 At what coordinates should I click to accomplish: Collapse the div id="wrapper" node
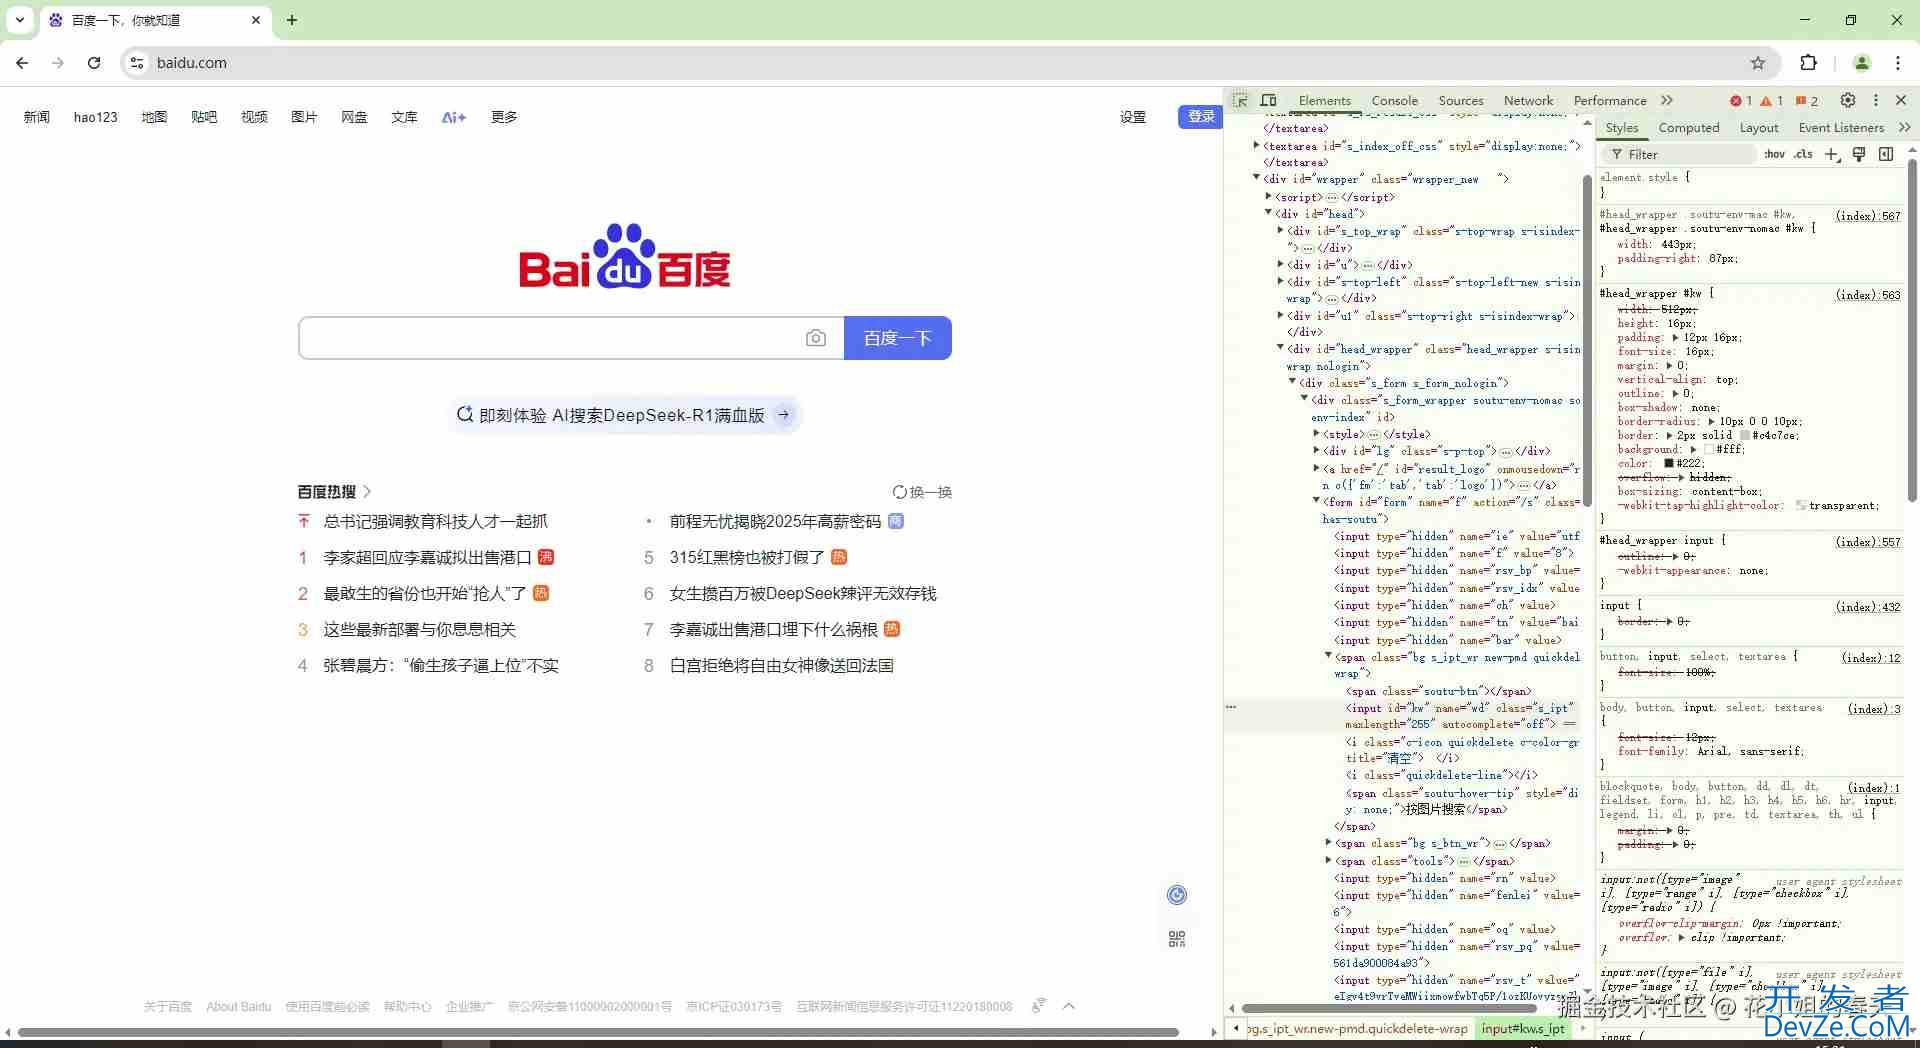(1257, 178)
